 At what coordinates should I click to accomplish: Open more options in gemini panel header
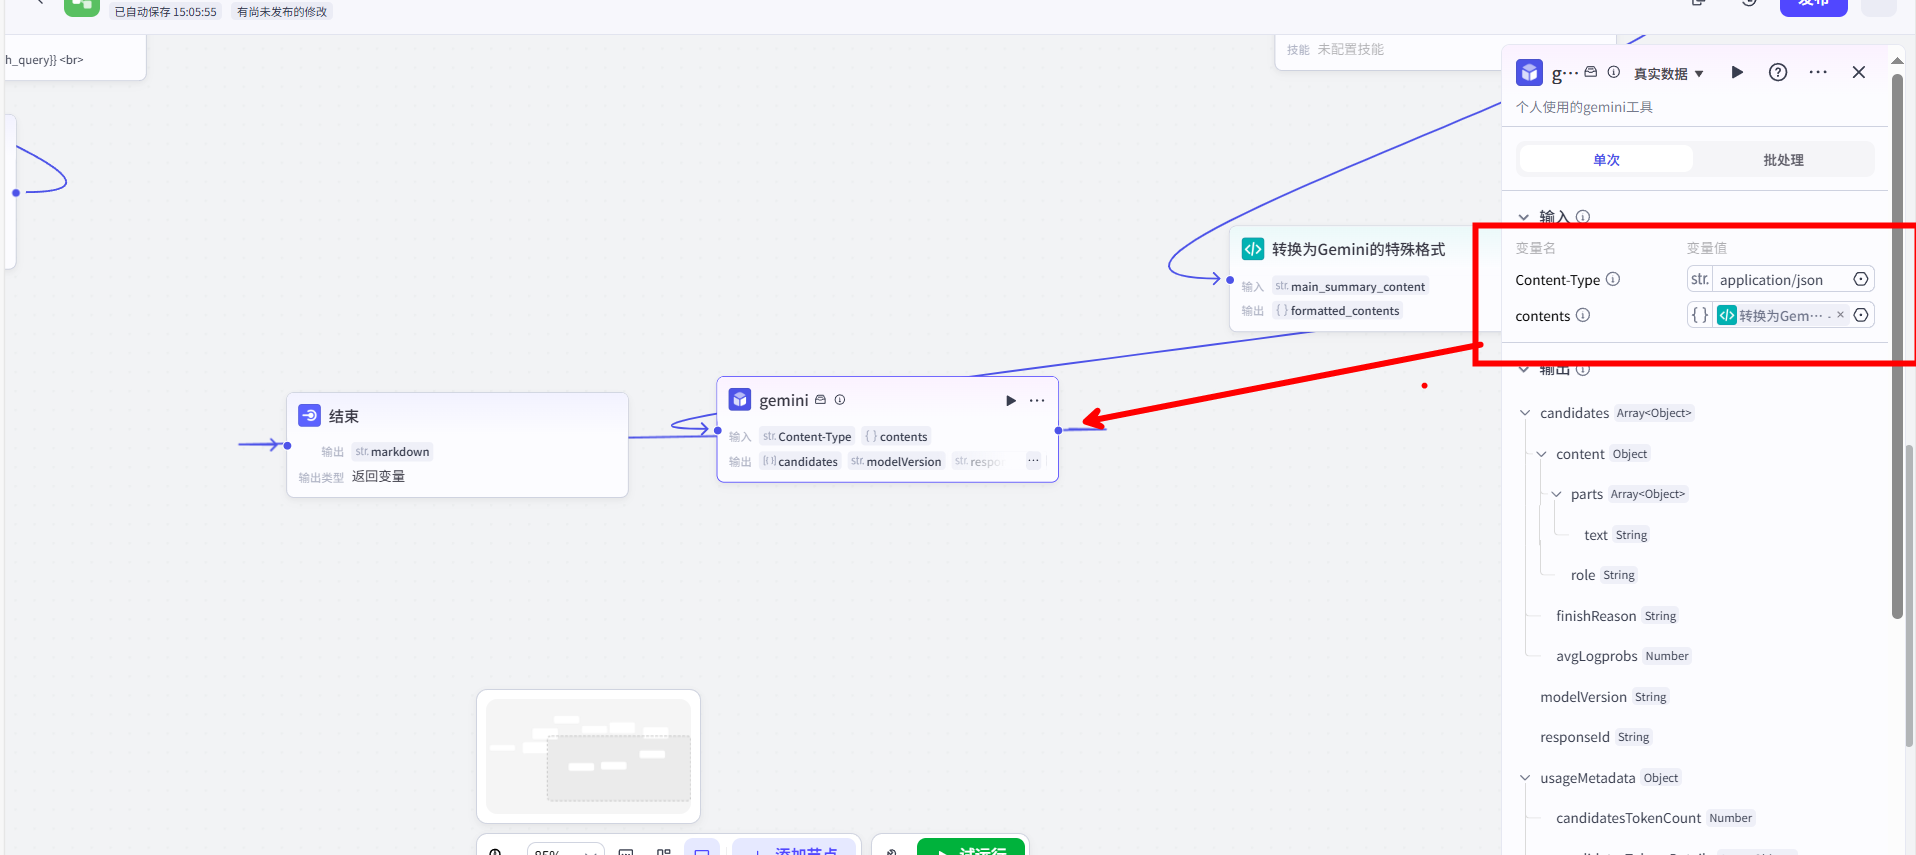pyautogui.click(x=1818, y=72)
